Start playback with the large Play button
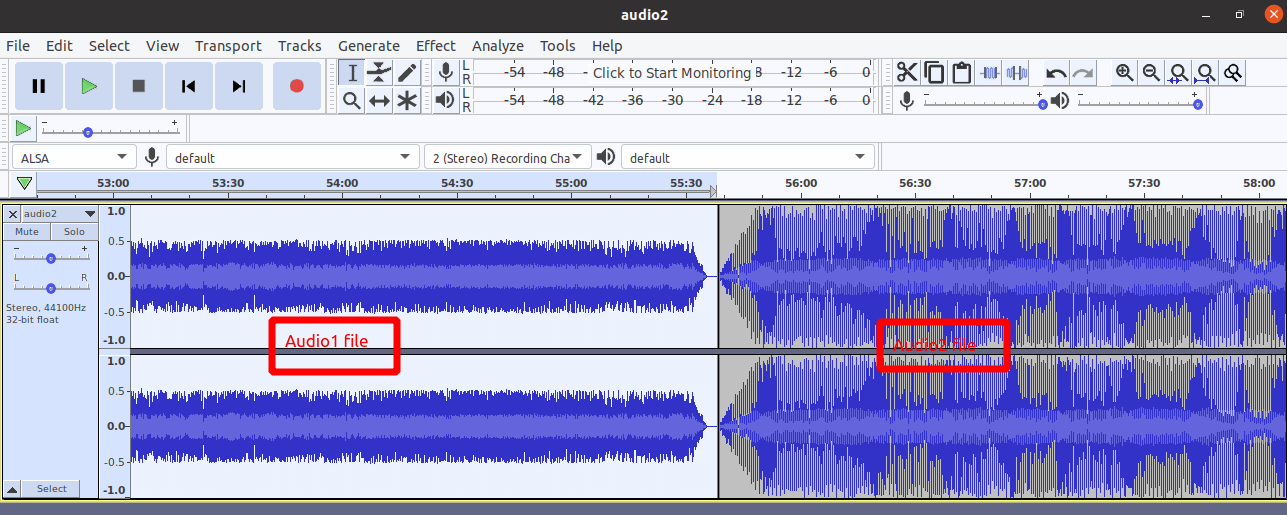 click(x=89, y=86)
